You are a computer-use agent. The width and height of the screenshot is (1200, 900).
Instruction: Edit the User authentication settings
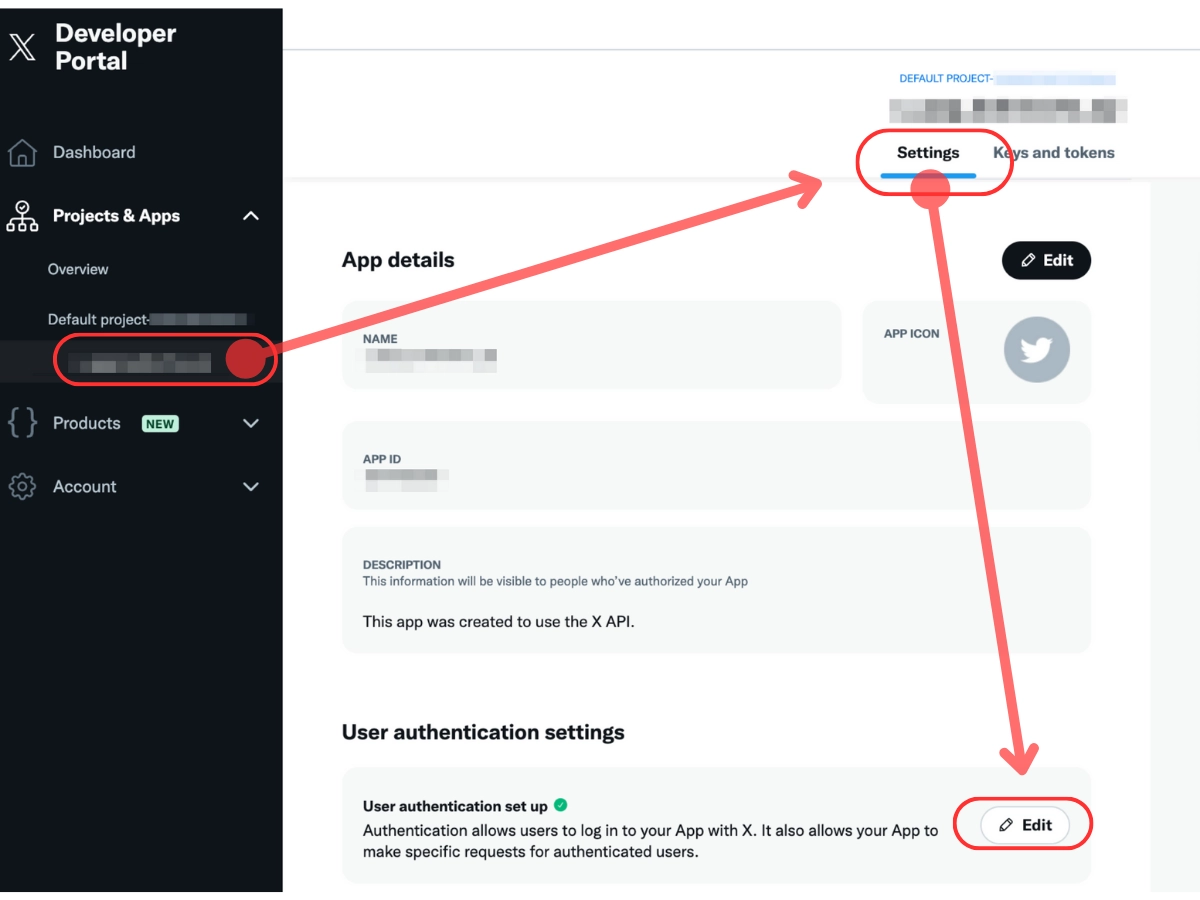coord(1025,825)
